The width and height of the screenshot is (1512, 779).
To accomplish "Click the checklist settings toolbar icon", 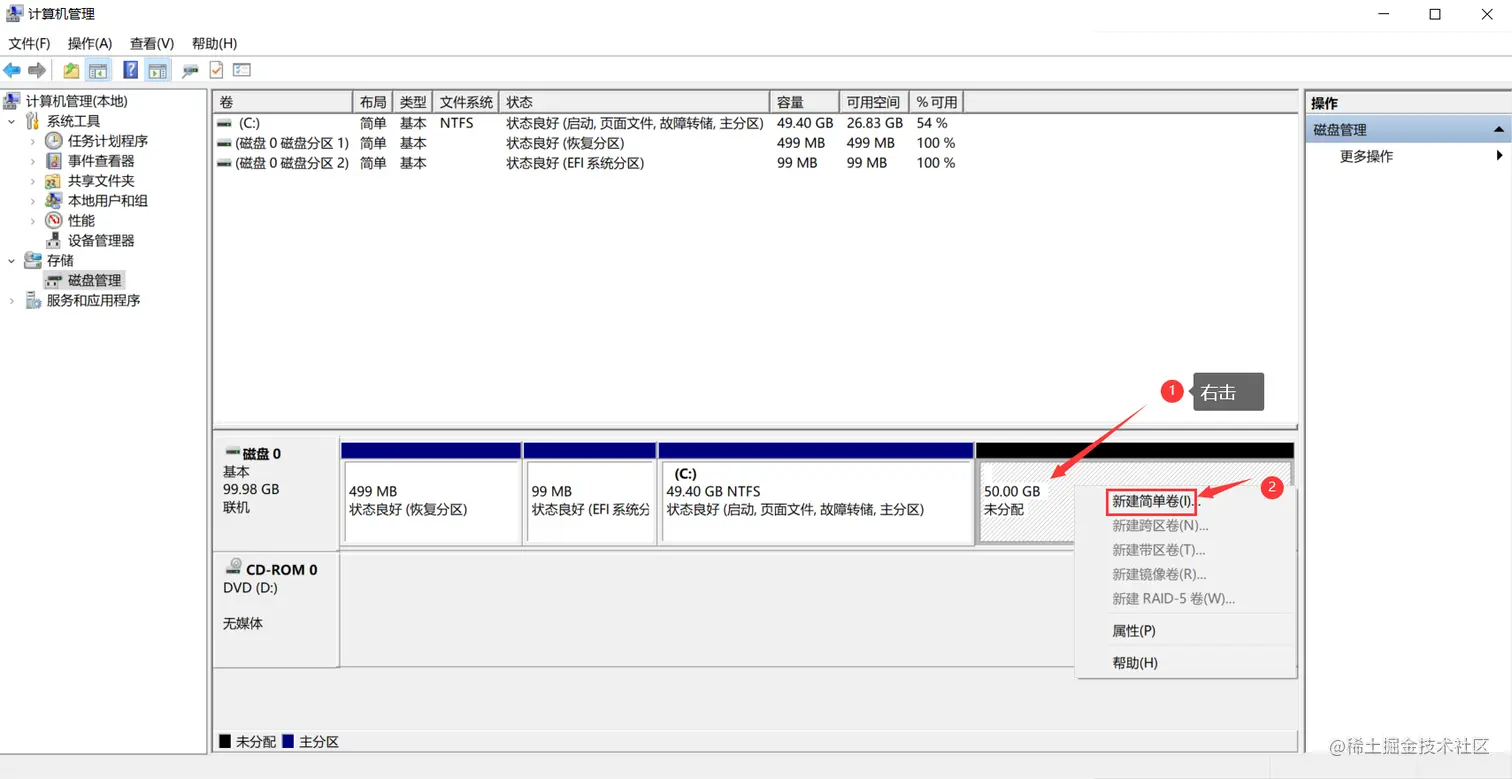I will 242,70.
